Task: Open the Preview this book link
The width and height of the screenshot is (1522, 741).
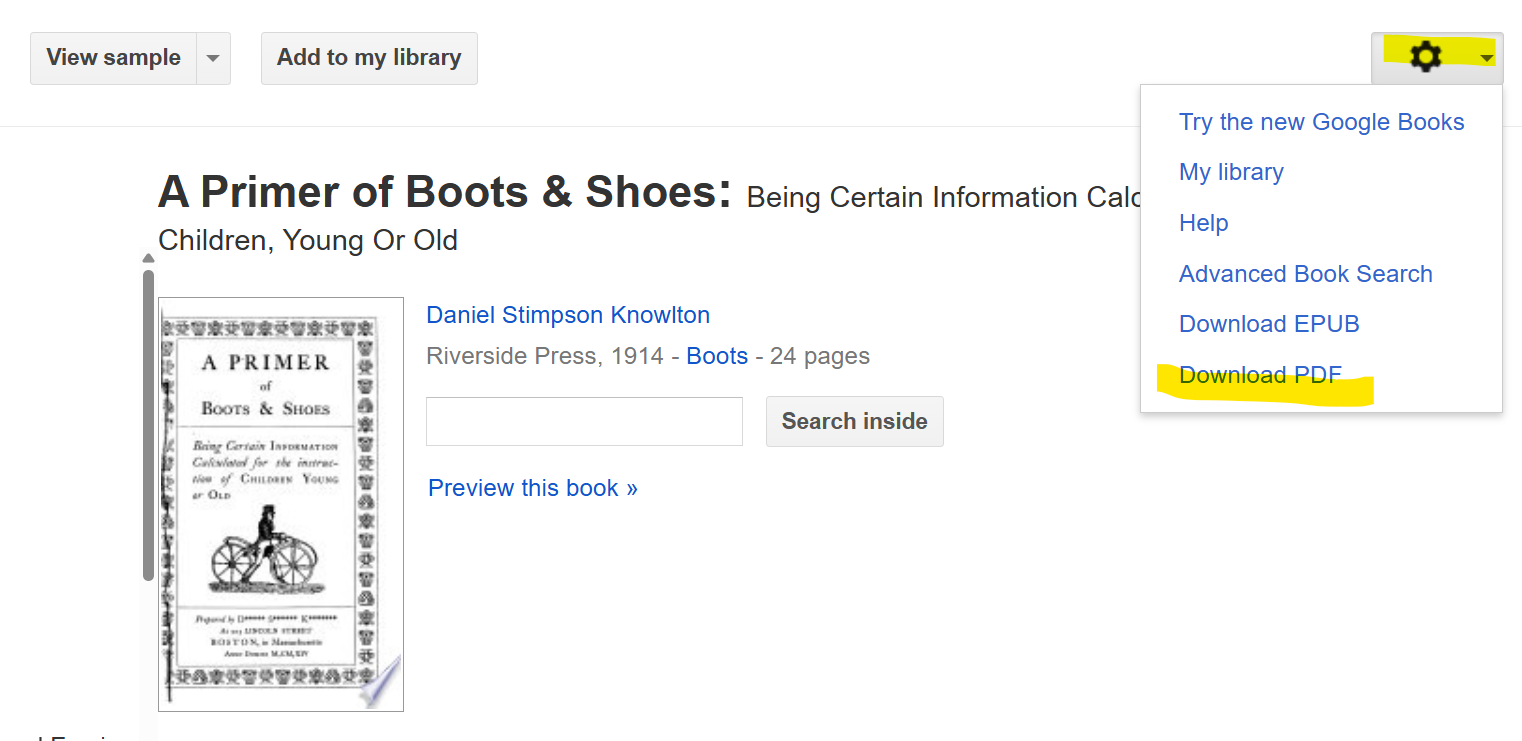Action: click(532, 488)
